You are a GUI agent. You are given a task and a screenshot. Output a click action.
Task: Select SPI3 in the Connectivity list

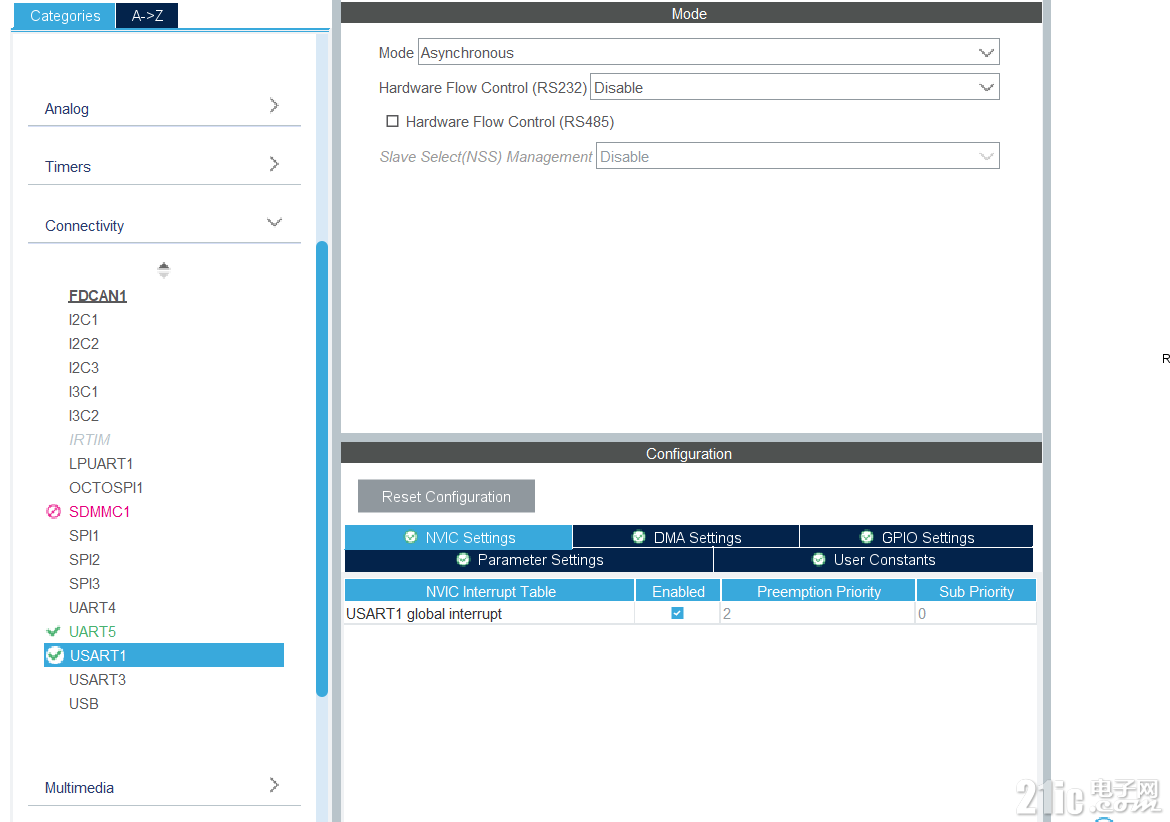pos(84,583)
